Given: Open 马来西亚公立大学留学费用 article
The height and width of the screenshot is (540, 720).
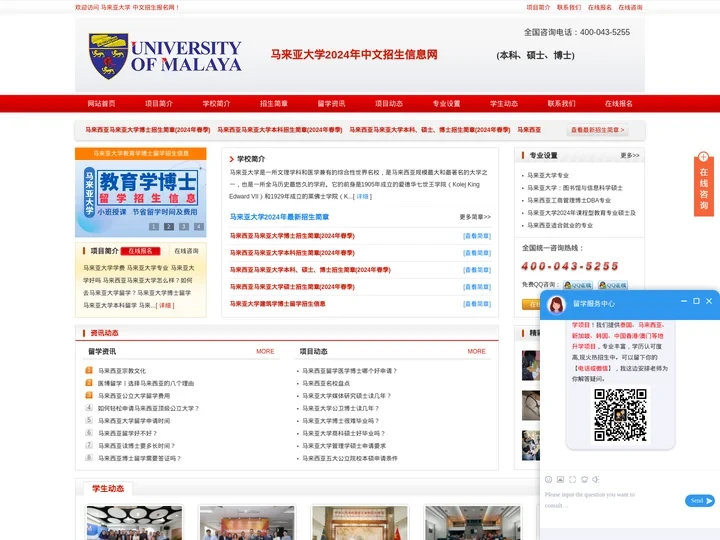Looking at the screenshot, I should click(134, 396).
